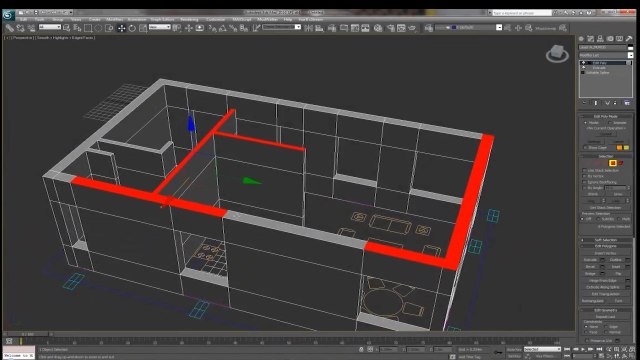
Task: Select Polygon sub-object level icon
Action: [x=613, y=163]
